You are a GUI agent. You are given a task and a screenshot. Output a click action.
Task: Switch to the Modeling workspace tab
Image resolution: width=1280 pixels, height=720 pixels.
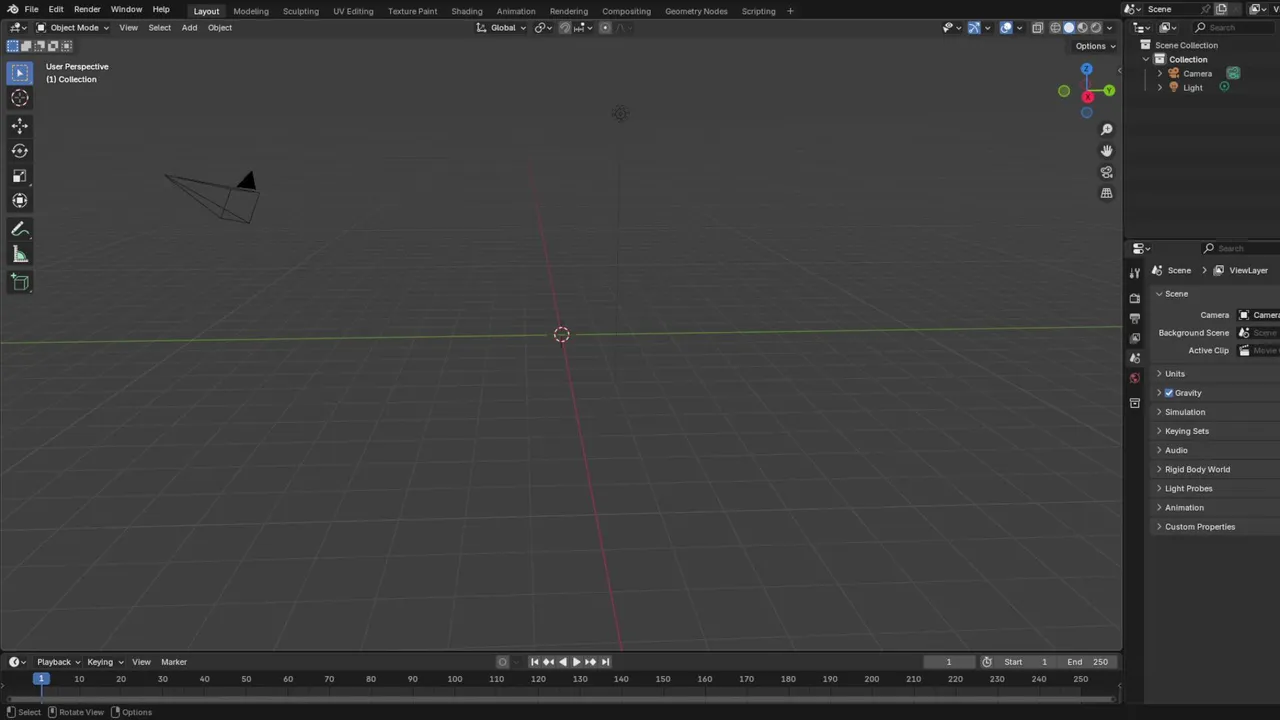251,11
